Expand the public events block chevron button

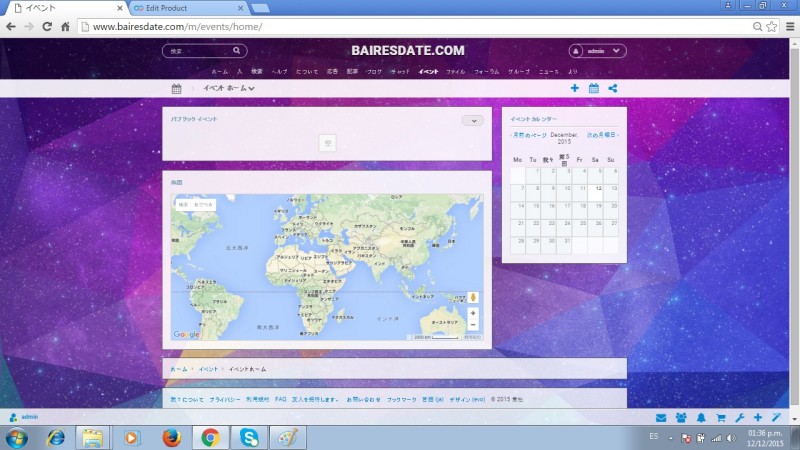[473, 121]
